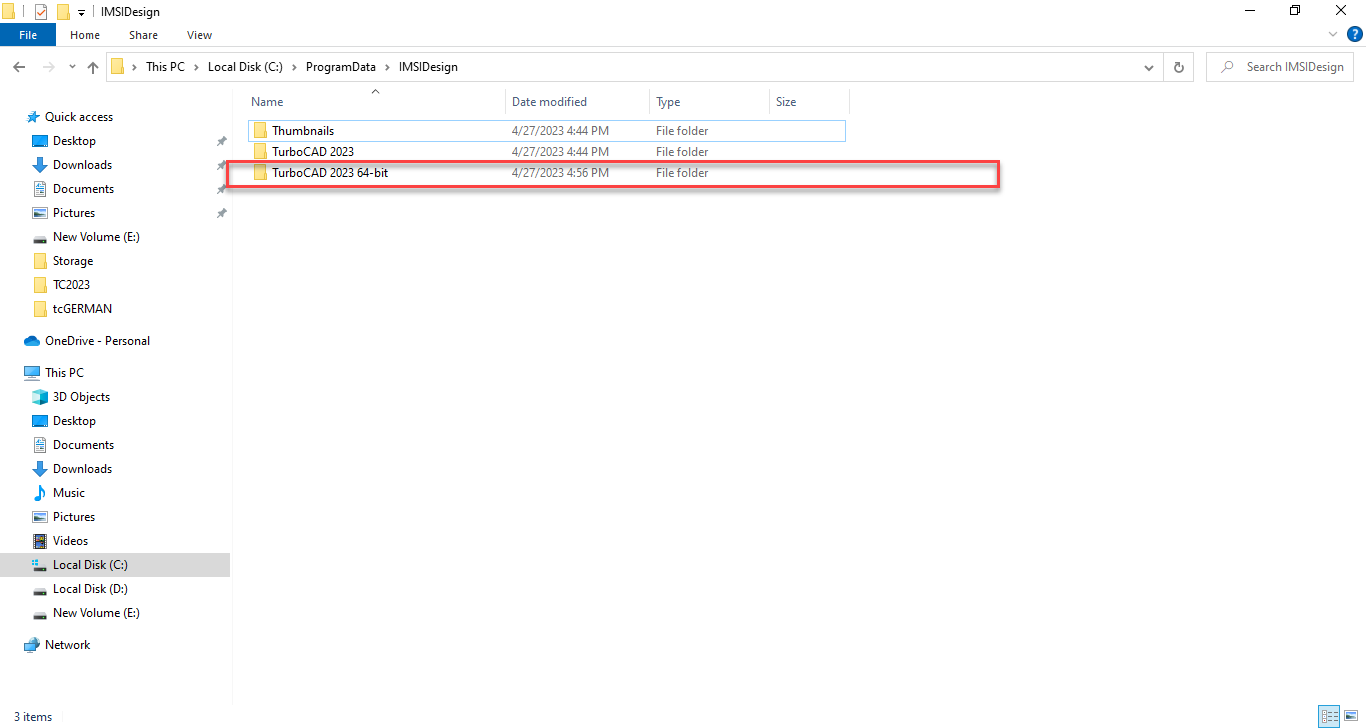Open Music in navigation pane

click(69, 493)
